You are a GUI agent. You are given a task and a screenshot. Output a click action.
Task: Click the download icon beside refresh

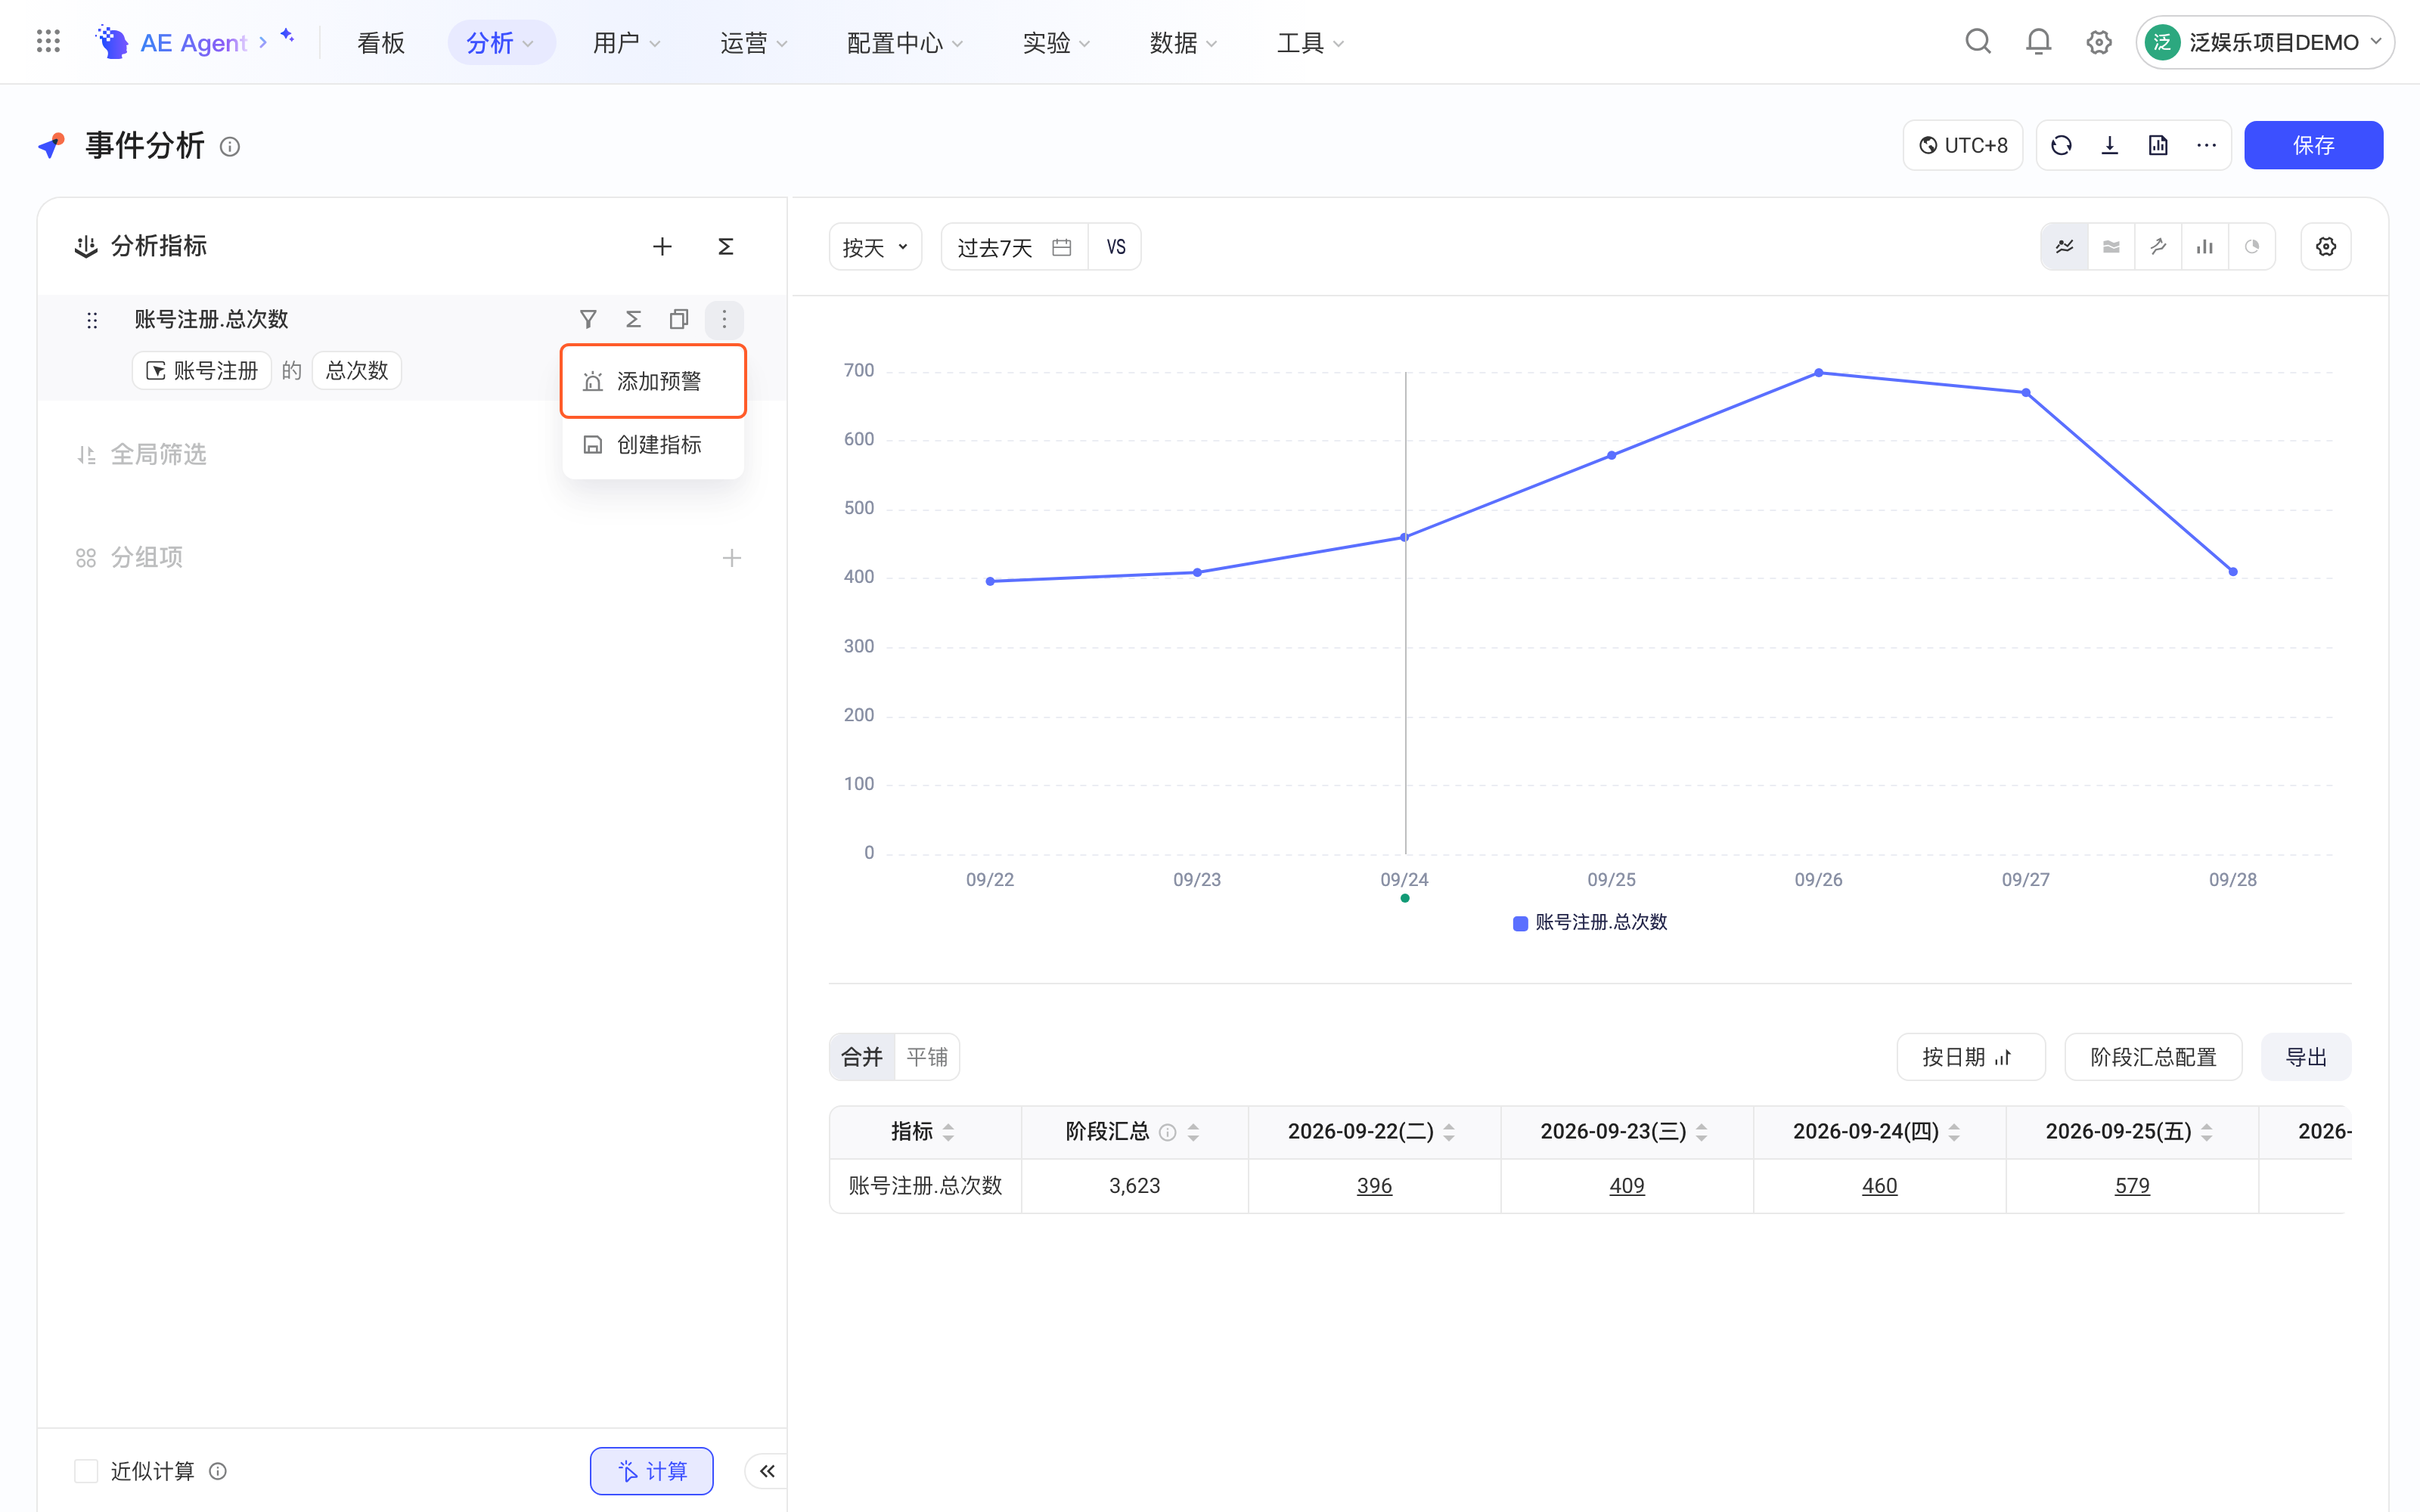(2110, 146)
